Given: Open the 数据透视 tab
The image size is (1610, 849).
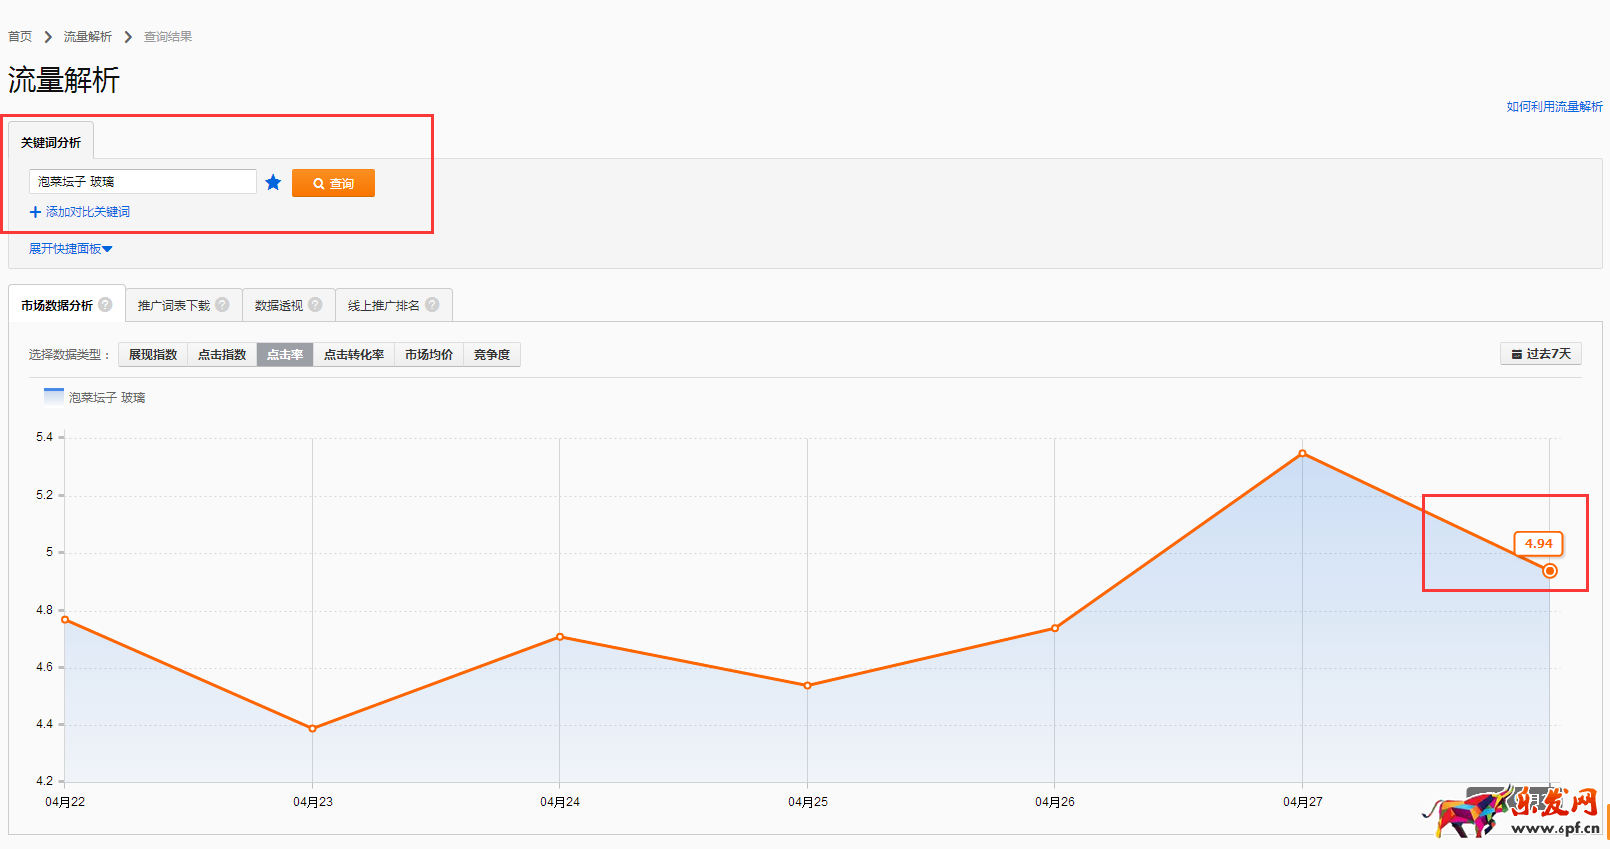Looking at the screenshot, I should point(279,306).
